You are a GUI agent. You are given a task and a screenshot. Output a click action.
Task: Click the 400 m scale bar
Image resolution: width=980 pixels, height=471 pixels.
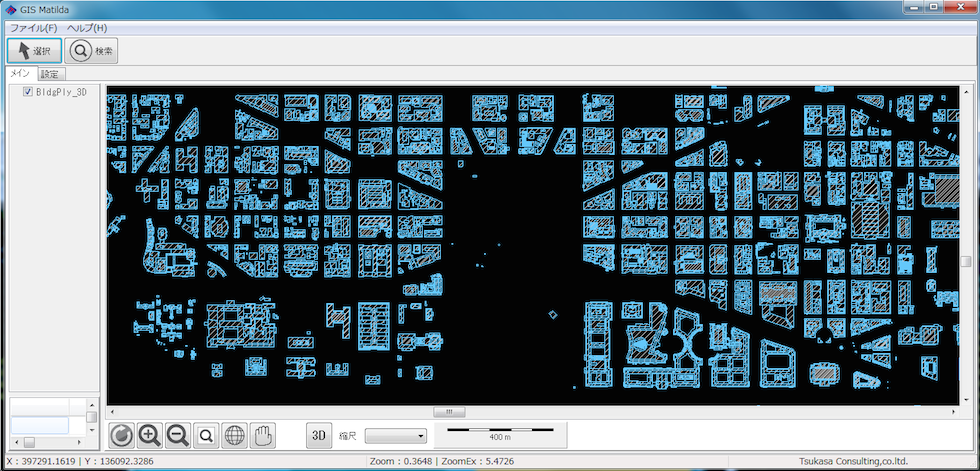tap(501, 434)
